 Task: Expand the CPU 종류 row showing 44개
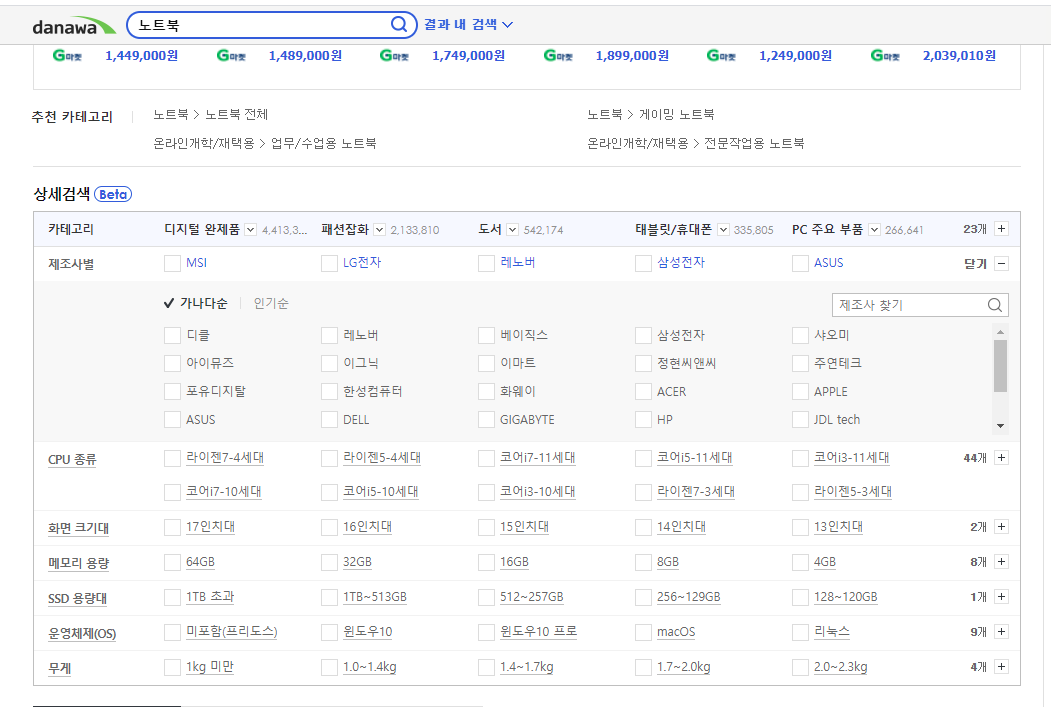(1001, 458)
